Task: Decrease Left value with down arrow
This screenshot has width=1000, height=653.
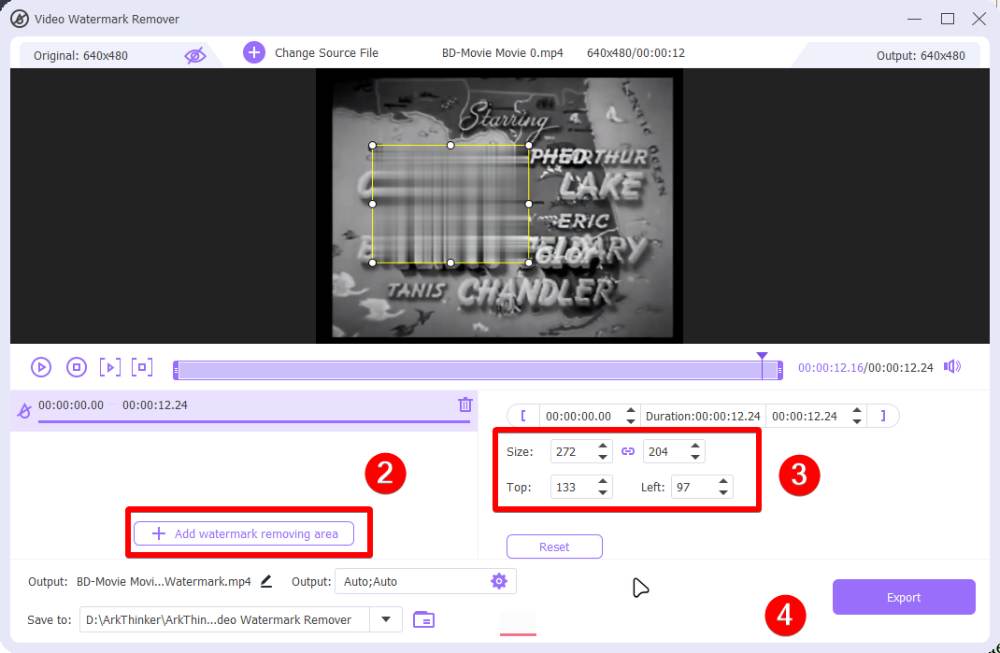Action: [x=723, y=492]
